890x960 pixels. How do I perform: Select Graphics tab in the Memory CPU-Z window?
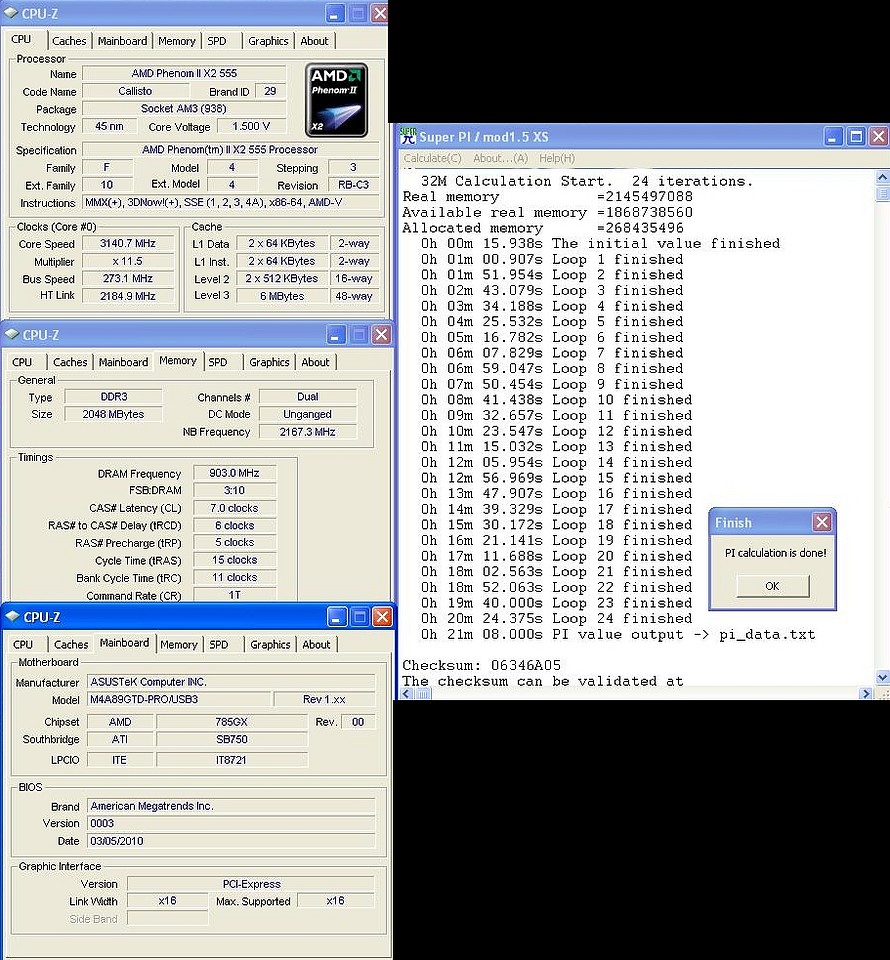click(269, 362)
